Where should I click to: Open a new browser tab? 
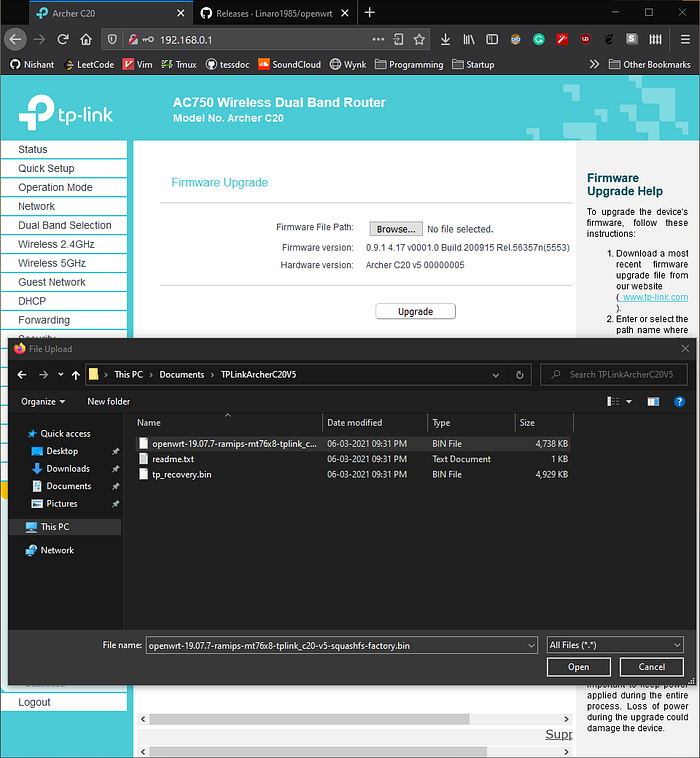(x=370, y=13)
